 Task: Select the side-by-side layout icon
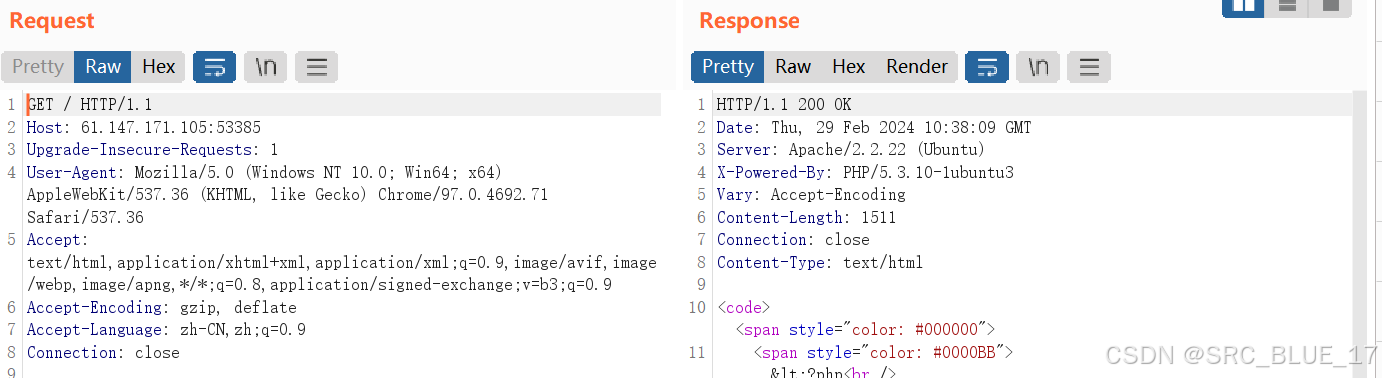1244,6
